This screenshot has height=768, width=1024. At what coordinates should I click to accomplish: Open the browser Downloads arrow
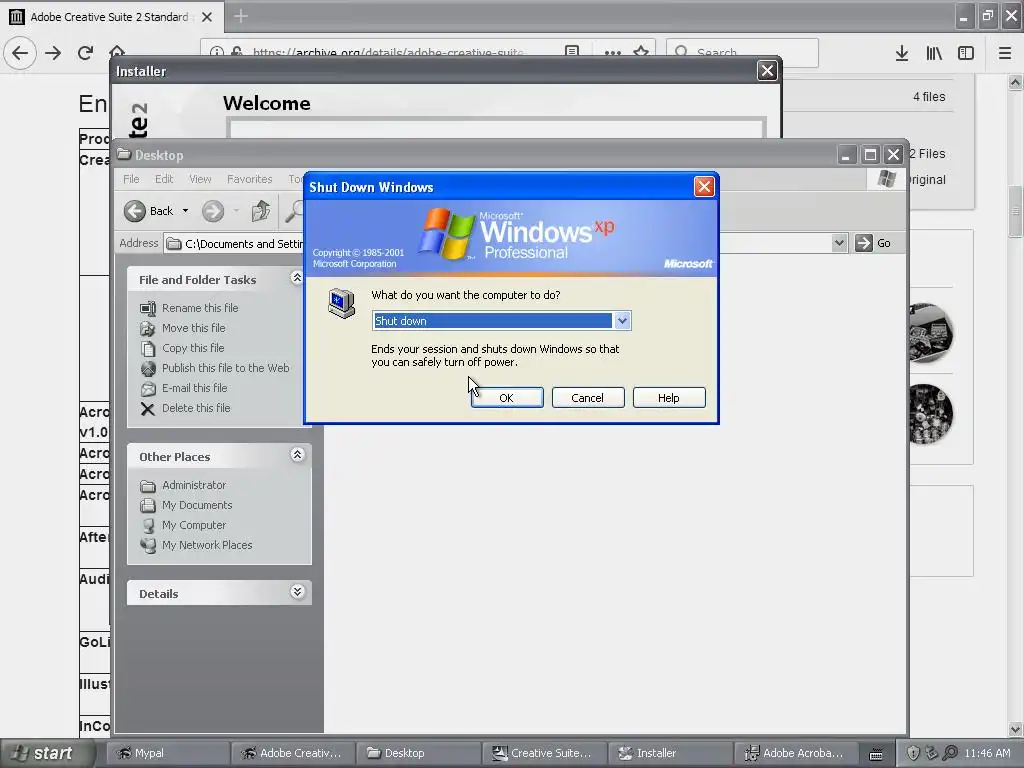tap(902, 53)
